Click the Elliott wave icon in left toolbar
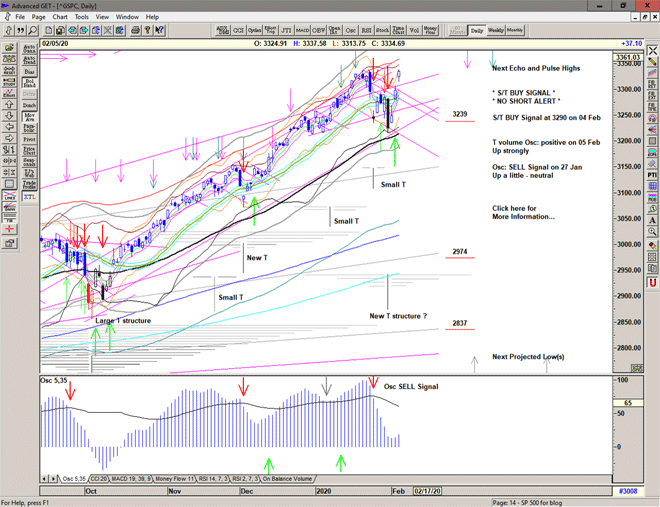 click(9, 93)
